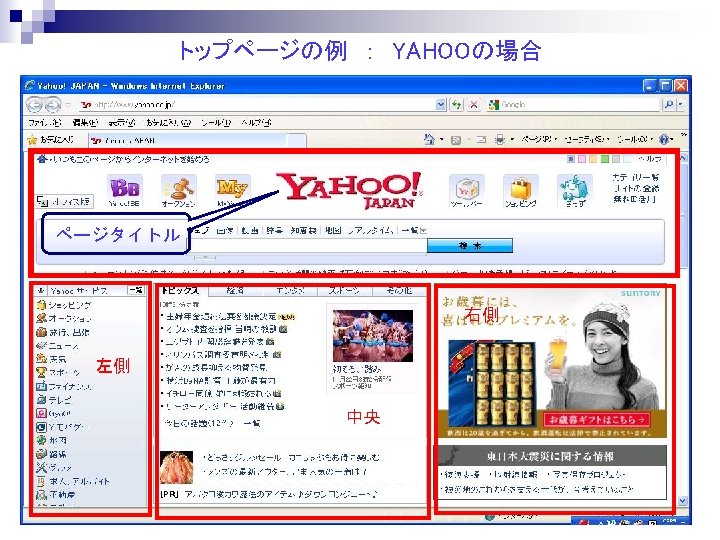Open the illumination news photo thumbnail
Image resolution: width=720 pixels, height=540 pixels.
(372, 336)
